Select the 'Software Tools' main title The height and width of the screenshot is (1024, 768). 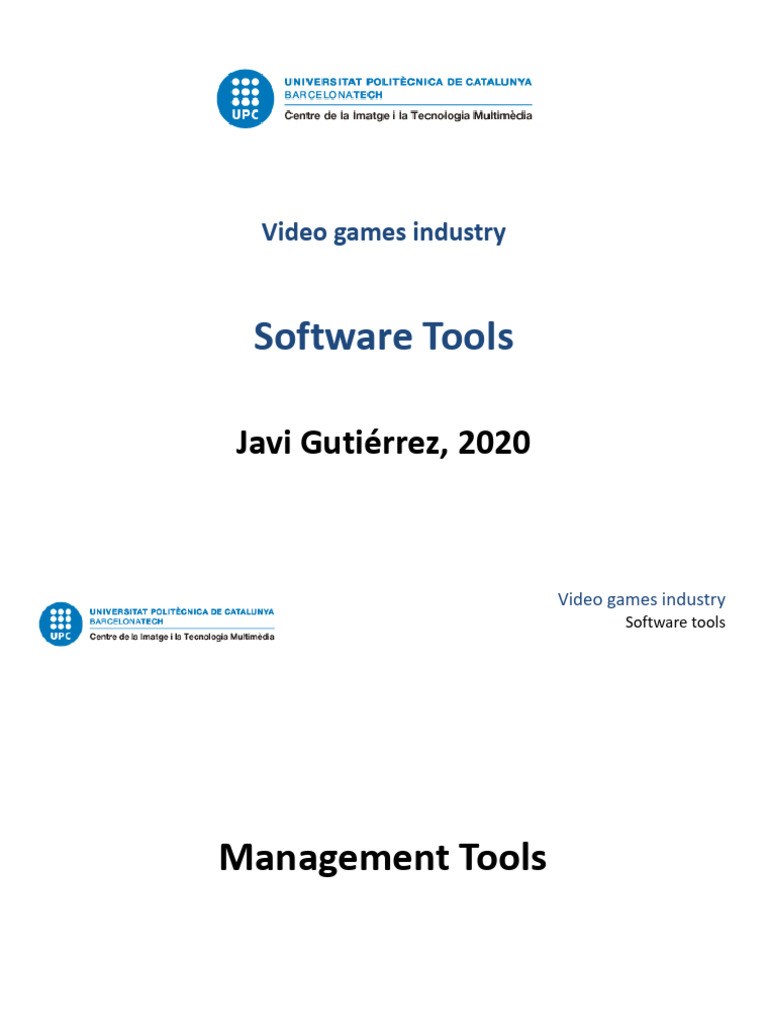[x=383, y=336]
